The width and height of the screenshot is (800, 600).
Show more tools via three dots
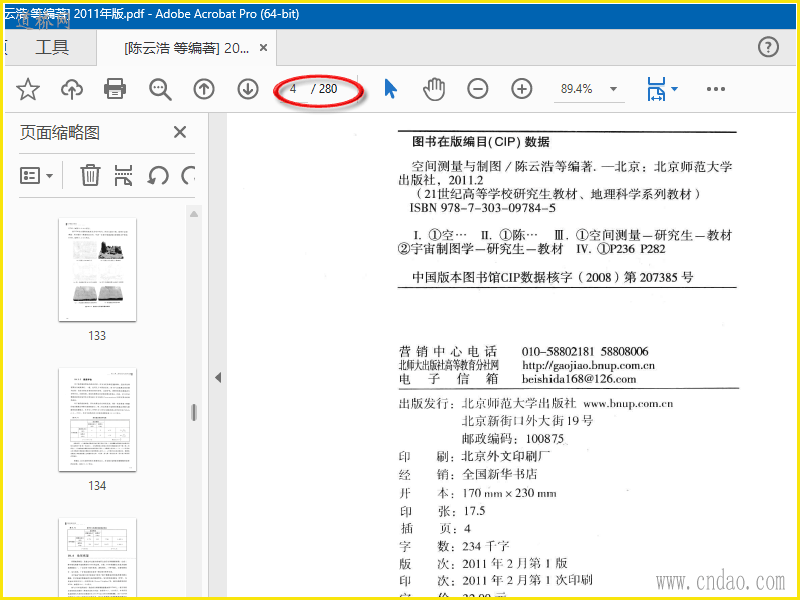(716, 89)
